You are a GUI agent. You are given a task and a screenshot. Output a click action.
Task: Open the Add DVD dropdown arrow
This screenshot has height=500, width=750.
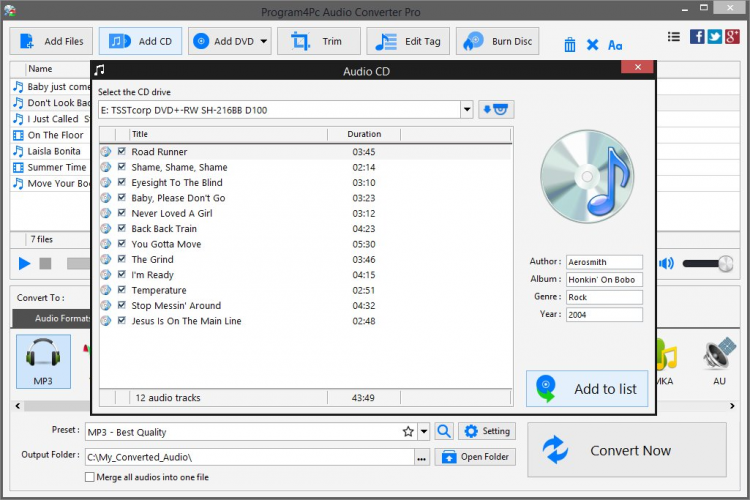[x=264, y=41]
